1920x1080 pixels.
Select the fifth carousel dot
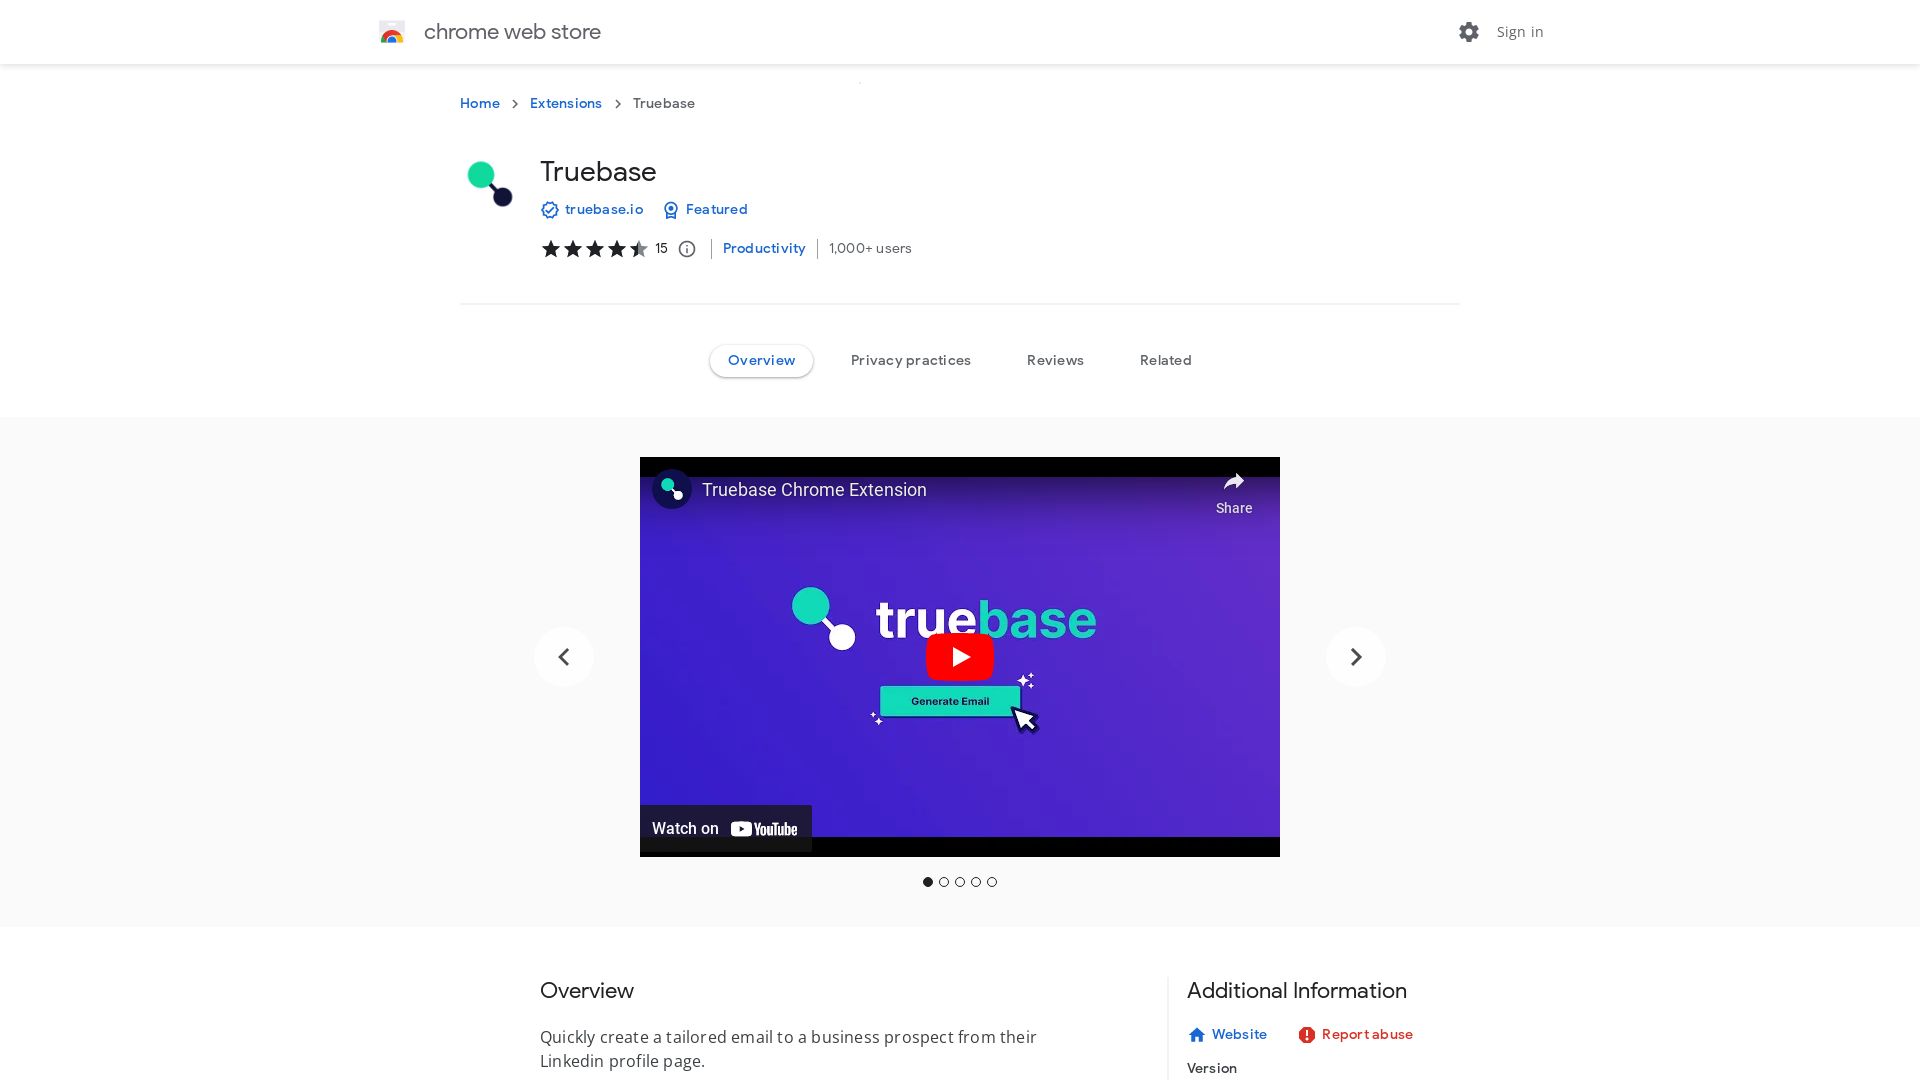(992, 882)
